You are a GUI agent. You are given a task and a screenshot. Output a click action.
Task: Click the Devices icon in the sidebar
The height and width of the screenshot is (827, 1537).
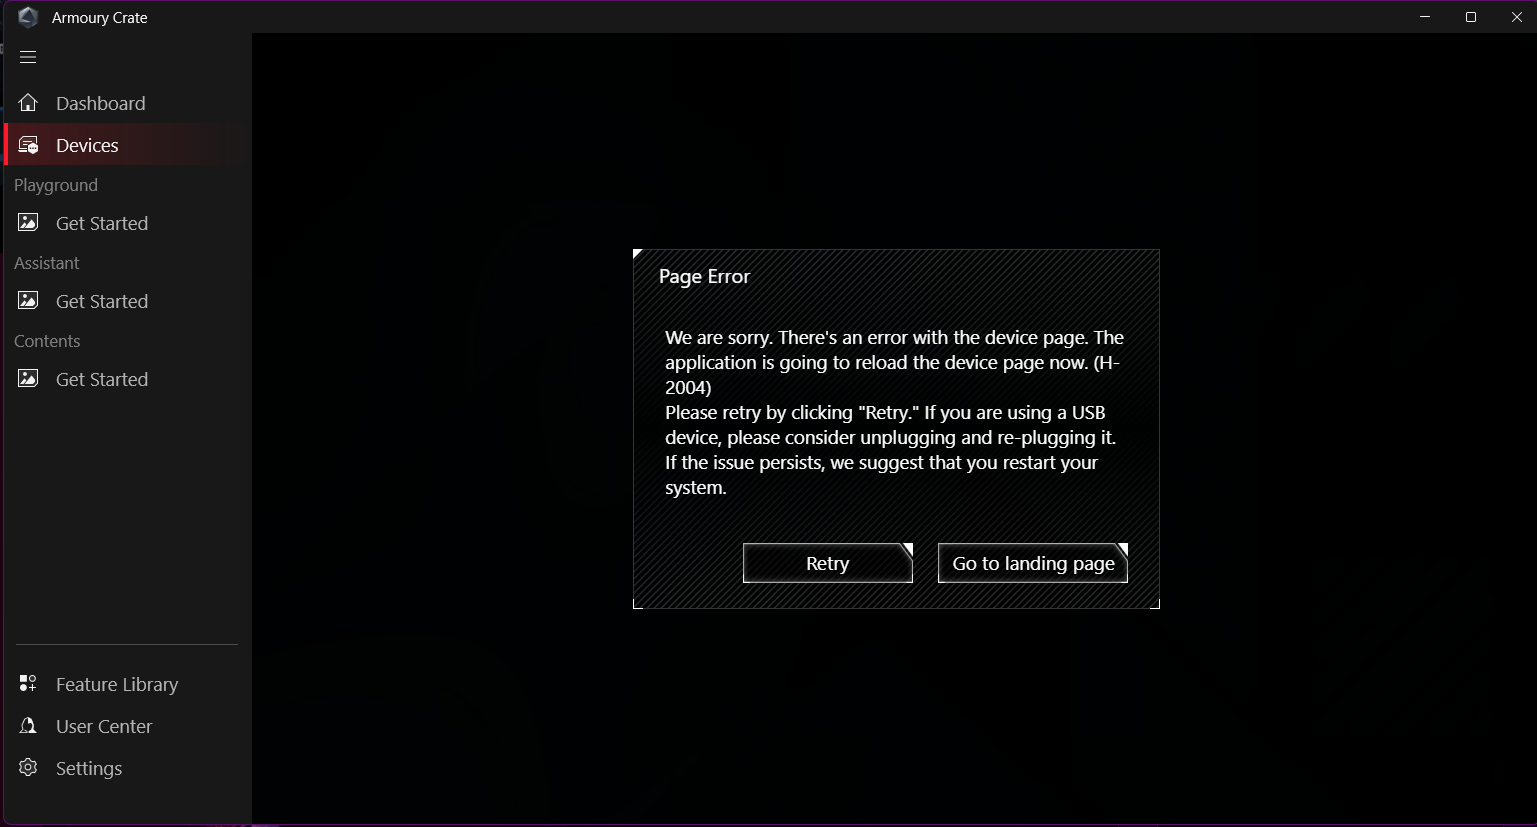[x=28, y=145]
